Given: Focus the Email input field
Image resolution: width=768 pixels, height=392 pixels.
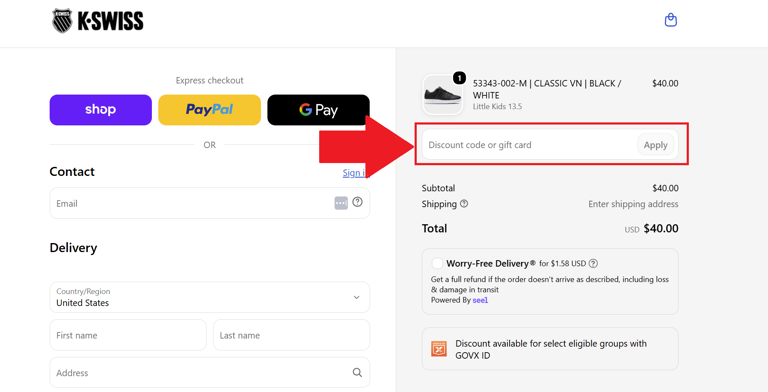Looking at the screenshot, I should (210, 203).
